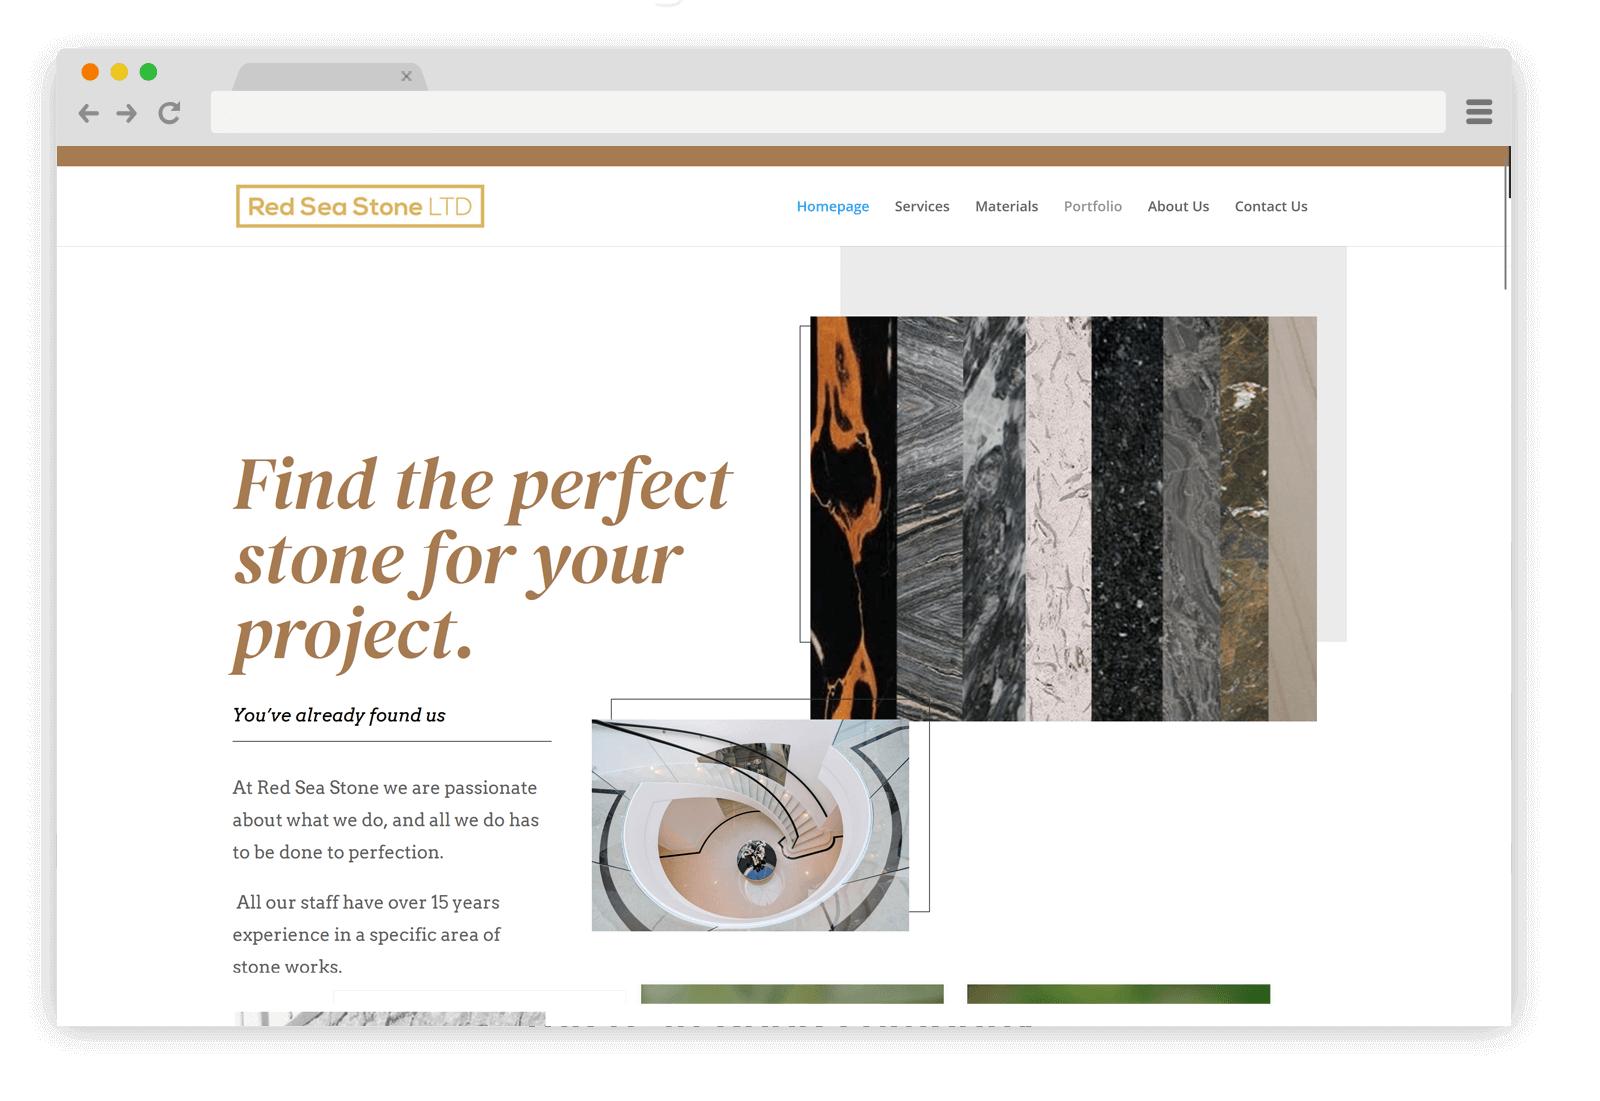
Task: Open the Services menu item
Action: tap(922, 206)
